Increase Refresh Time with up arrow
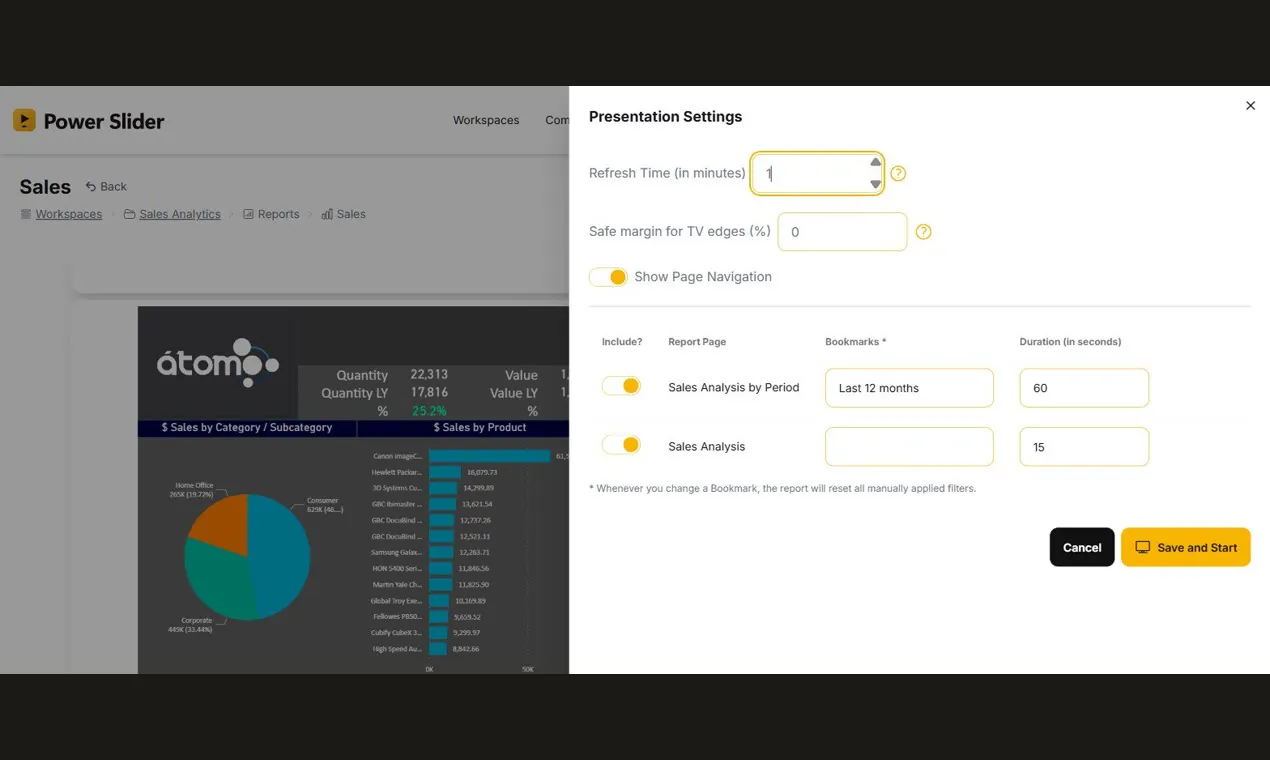Image resolution: width=1270 pixels, height=760 pixels. pos(875,162)
